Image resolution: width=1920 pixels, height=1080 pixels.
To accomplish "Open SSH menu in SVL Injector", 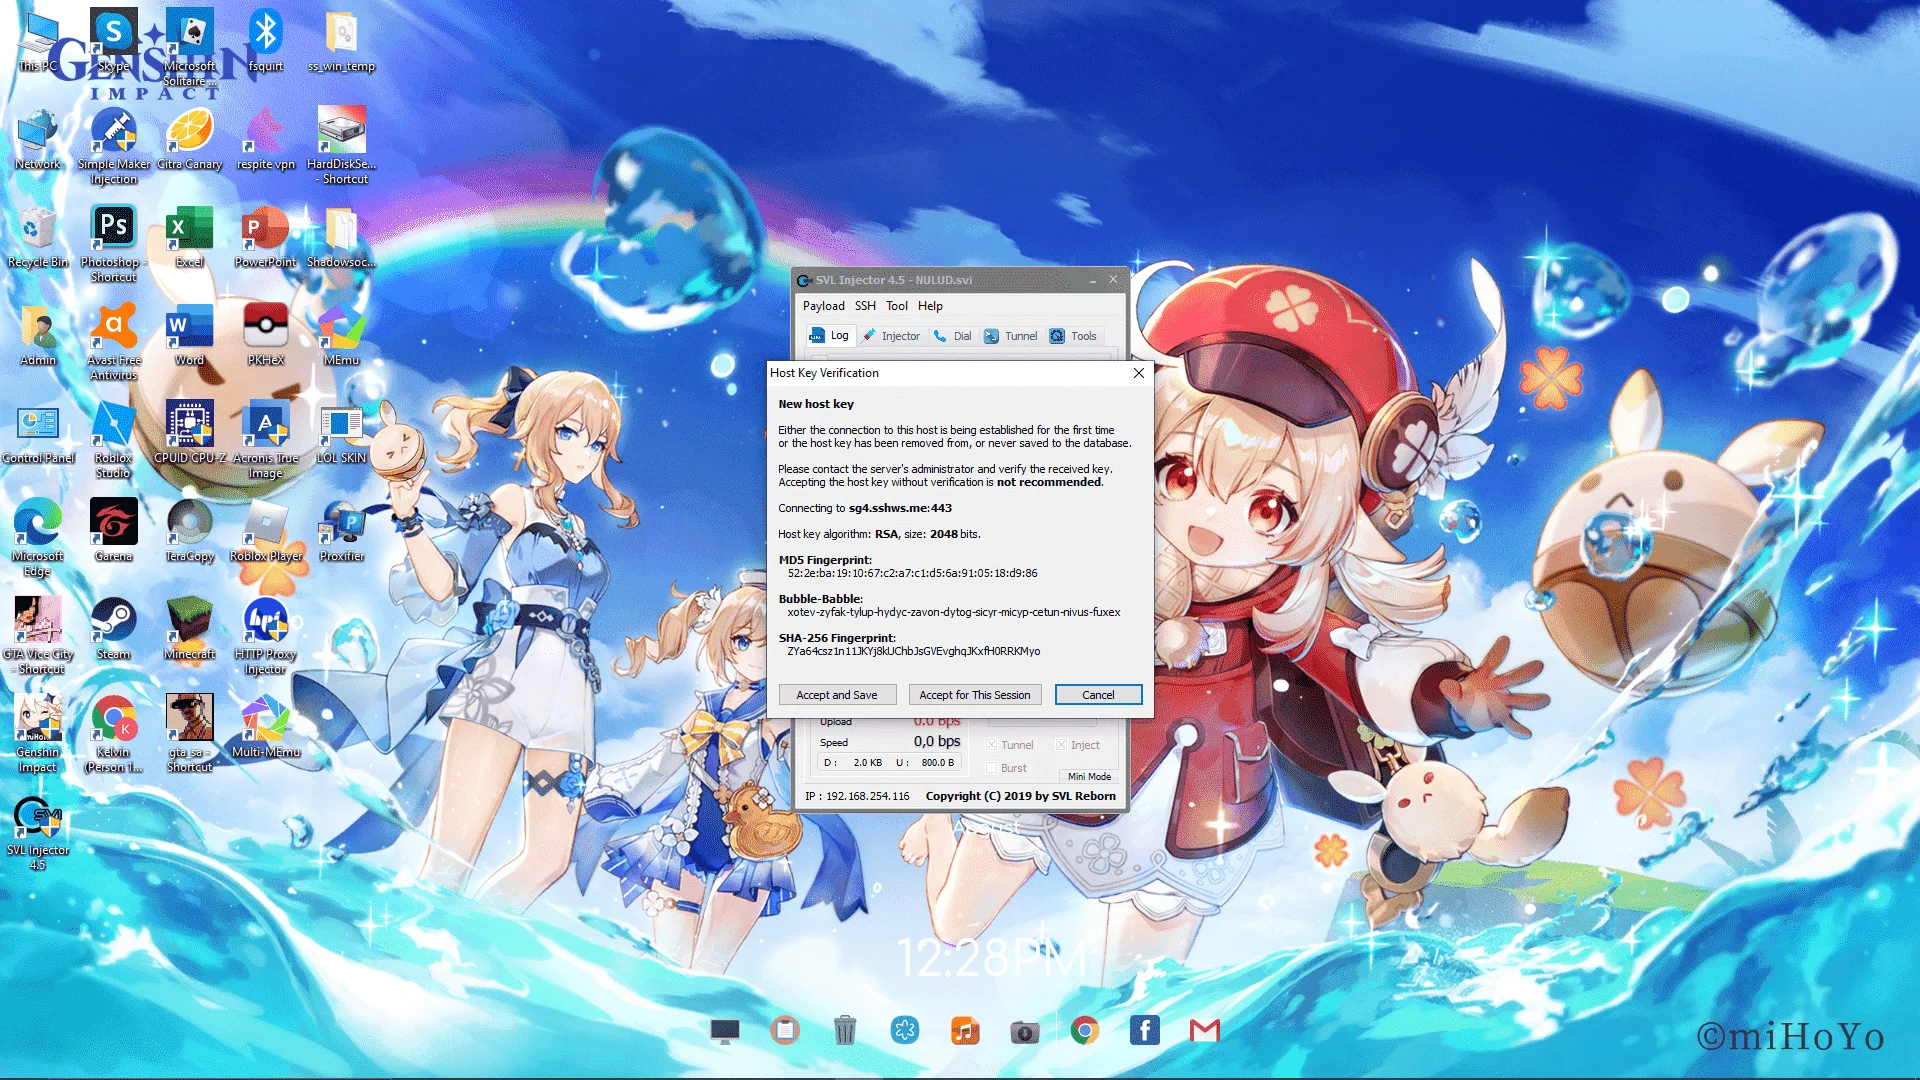I will click(865, 306).
